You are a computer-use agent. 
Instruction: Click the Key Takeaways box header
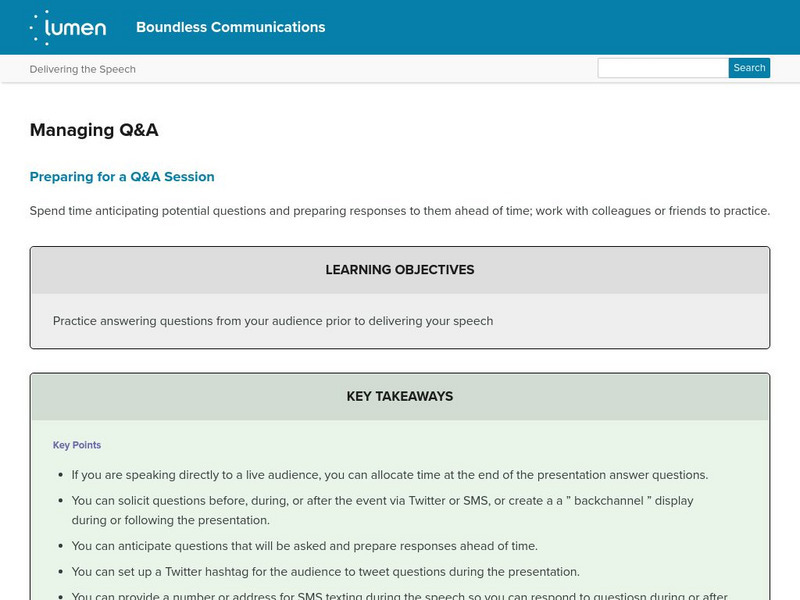(x=400, y=396)
